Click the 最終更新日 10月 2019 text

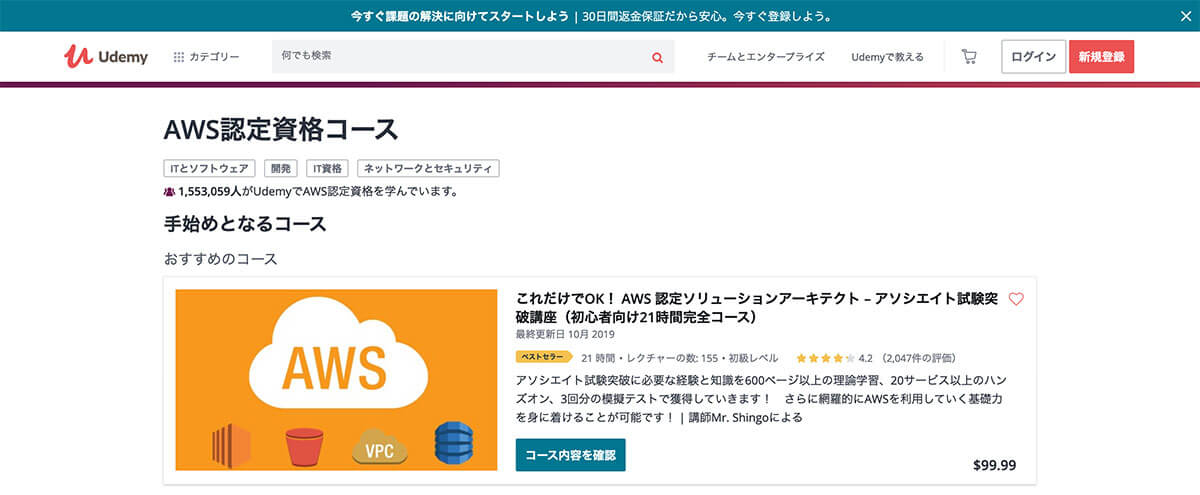click(565, 334)
